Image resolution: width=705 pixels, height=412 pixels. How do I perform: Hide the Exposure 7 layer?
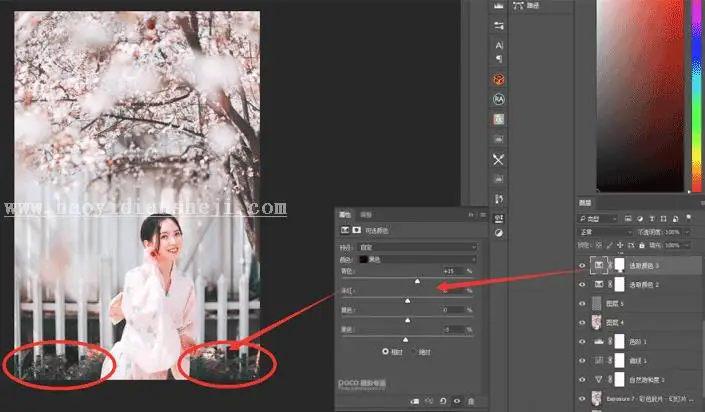582,399
